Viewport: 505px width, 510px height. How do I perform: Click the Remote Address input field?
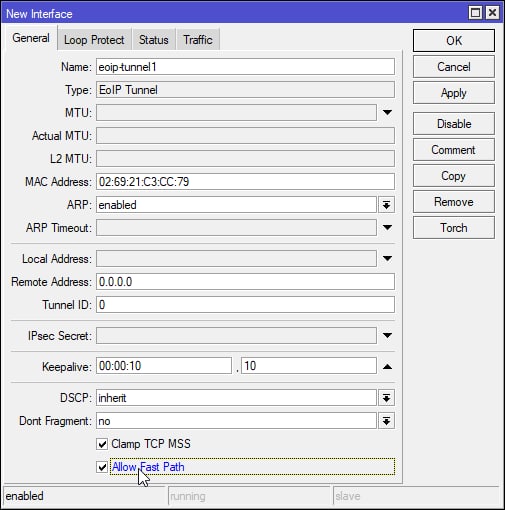pyautogui.click(x=245, y=282)
